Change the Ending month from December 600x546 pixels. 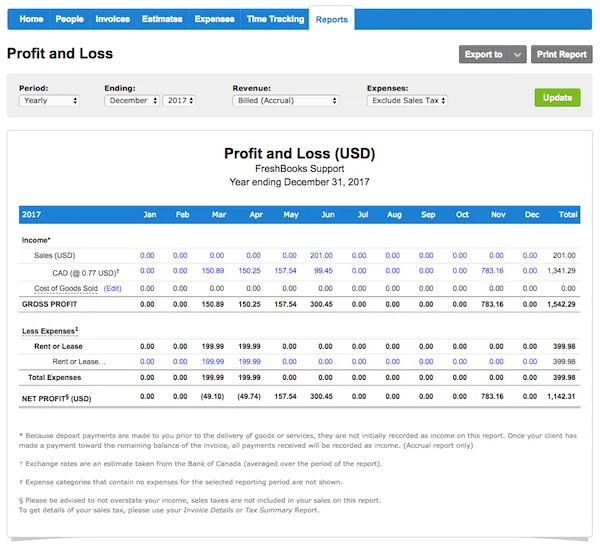pos(131,100)
